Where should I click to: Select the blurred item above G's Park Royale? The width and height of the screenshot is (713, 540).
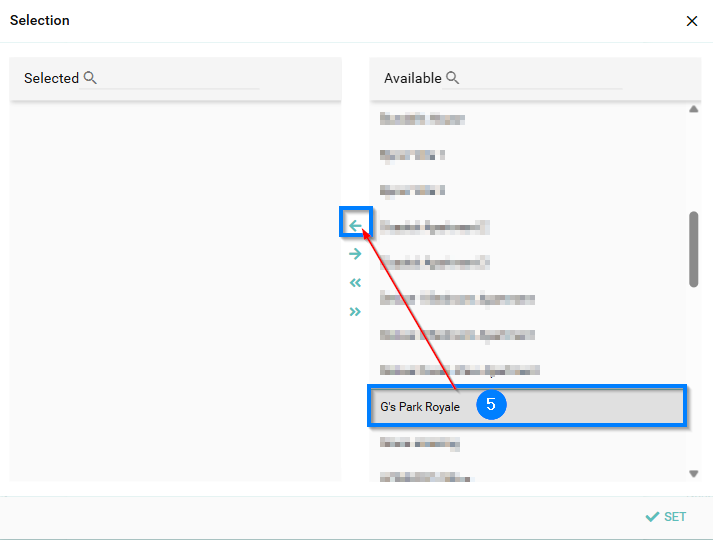pyautogui.click(x=459, y=370)
